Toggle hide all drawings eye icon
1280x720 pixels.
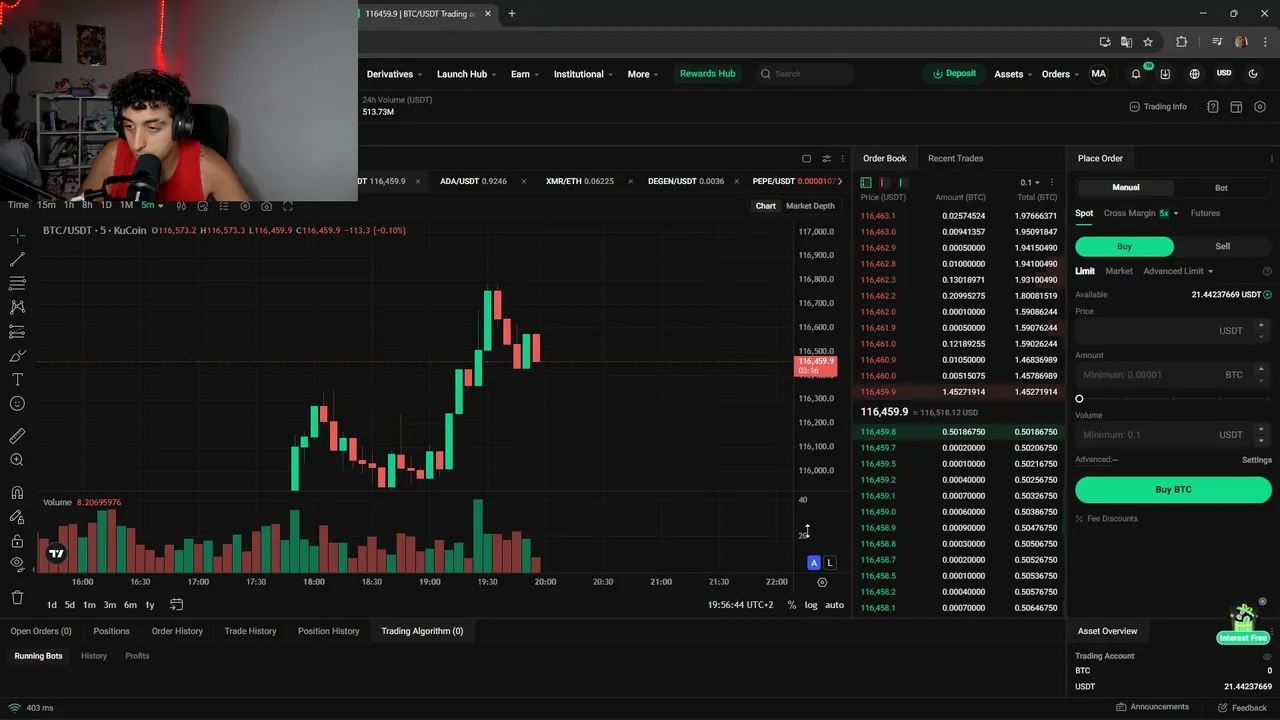[x=17, y=563]
